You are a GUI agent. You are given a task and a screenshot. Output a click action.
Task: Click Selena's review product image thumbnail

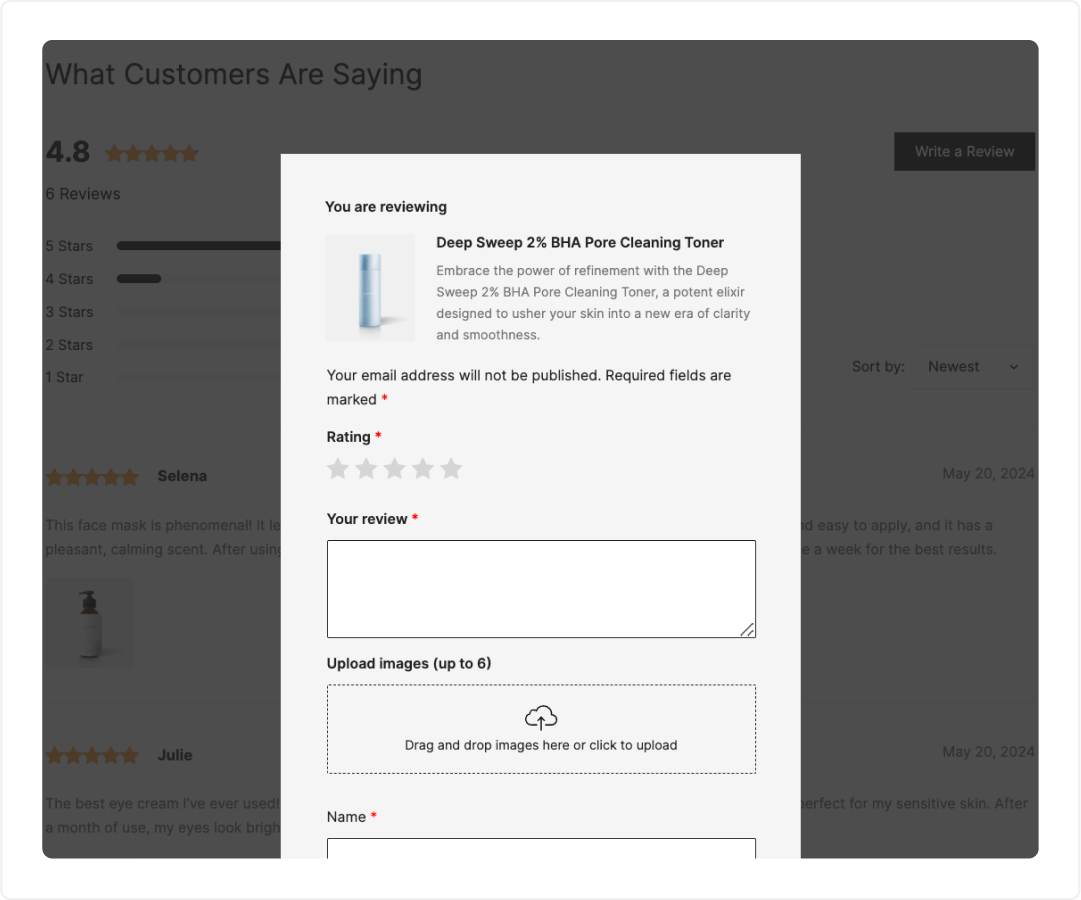click(90, 623)
